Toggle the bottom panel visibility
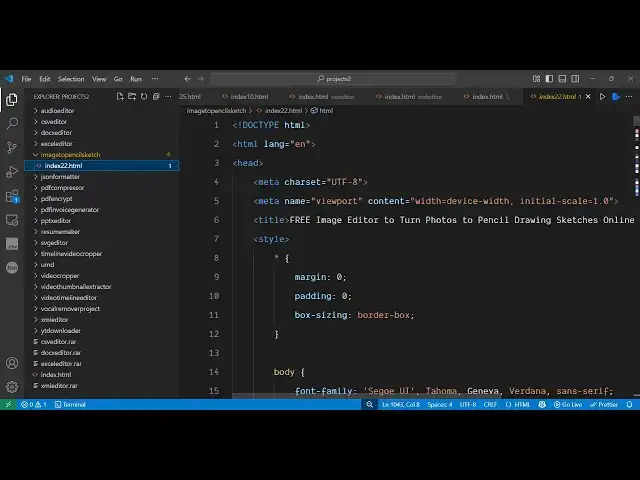640x480 pixels. [562, 79]
